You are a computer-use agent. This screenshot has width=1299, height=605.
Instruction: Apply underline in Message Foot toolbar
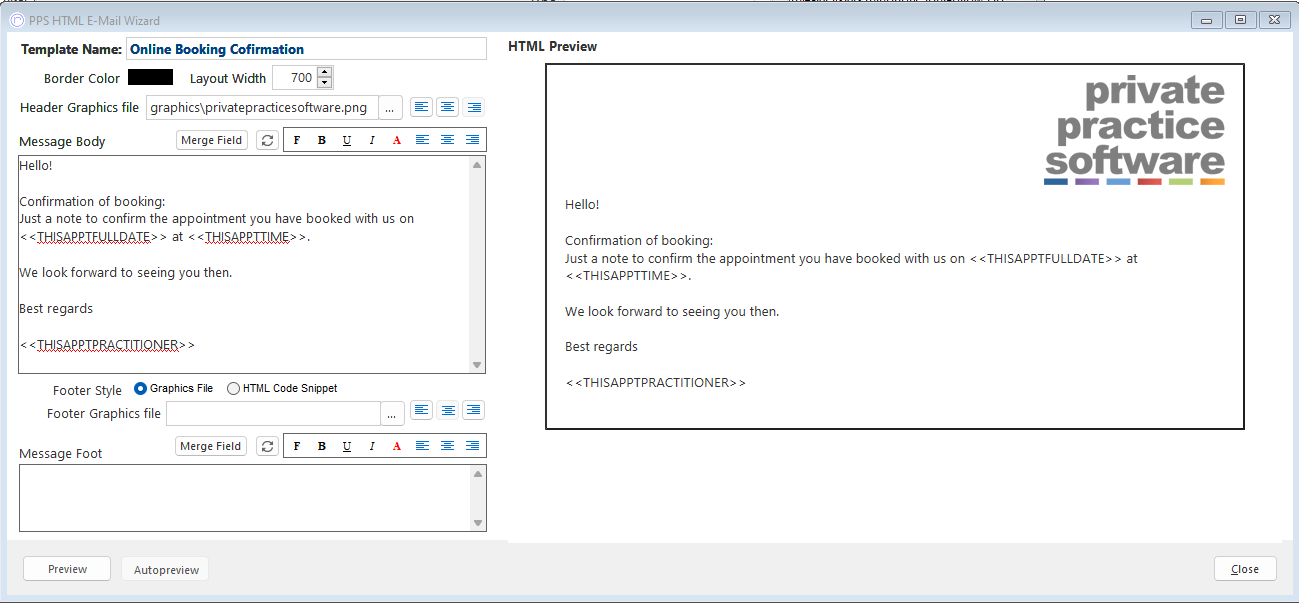tap(347, 446)
